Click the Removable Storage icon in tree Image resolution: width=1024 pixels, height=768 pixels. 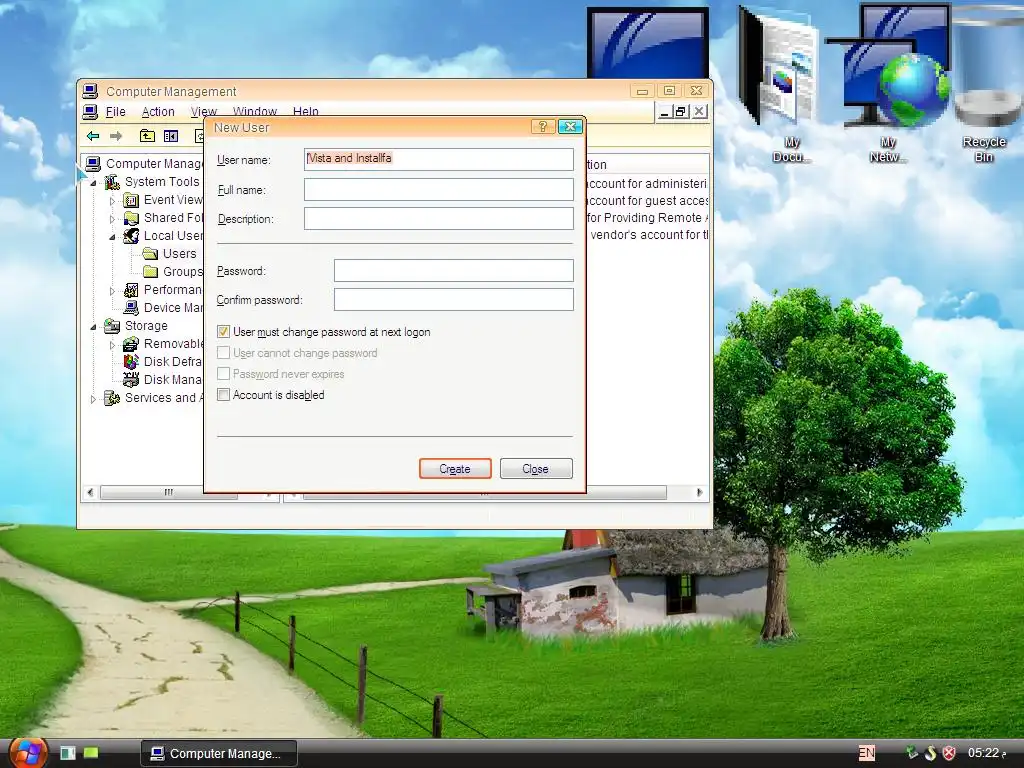(131, 344)
